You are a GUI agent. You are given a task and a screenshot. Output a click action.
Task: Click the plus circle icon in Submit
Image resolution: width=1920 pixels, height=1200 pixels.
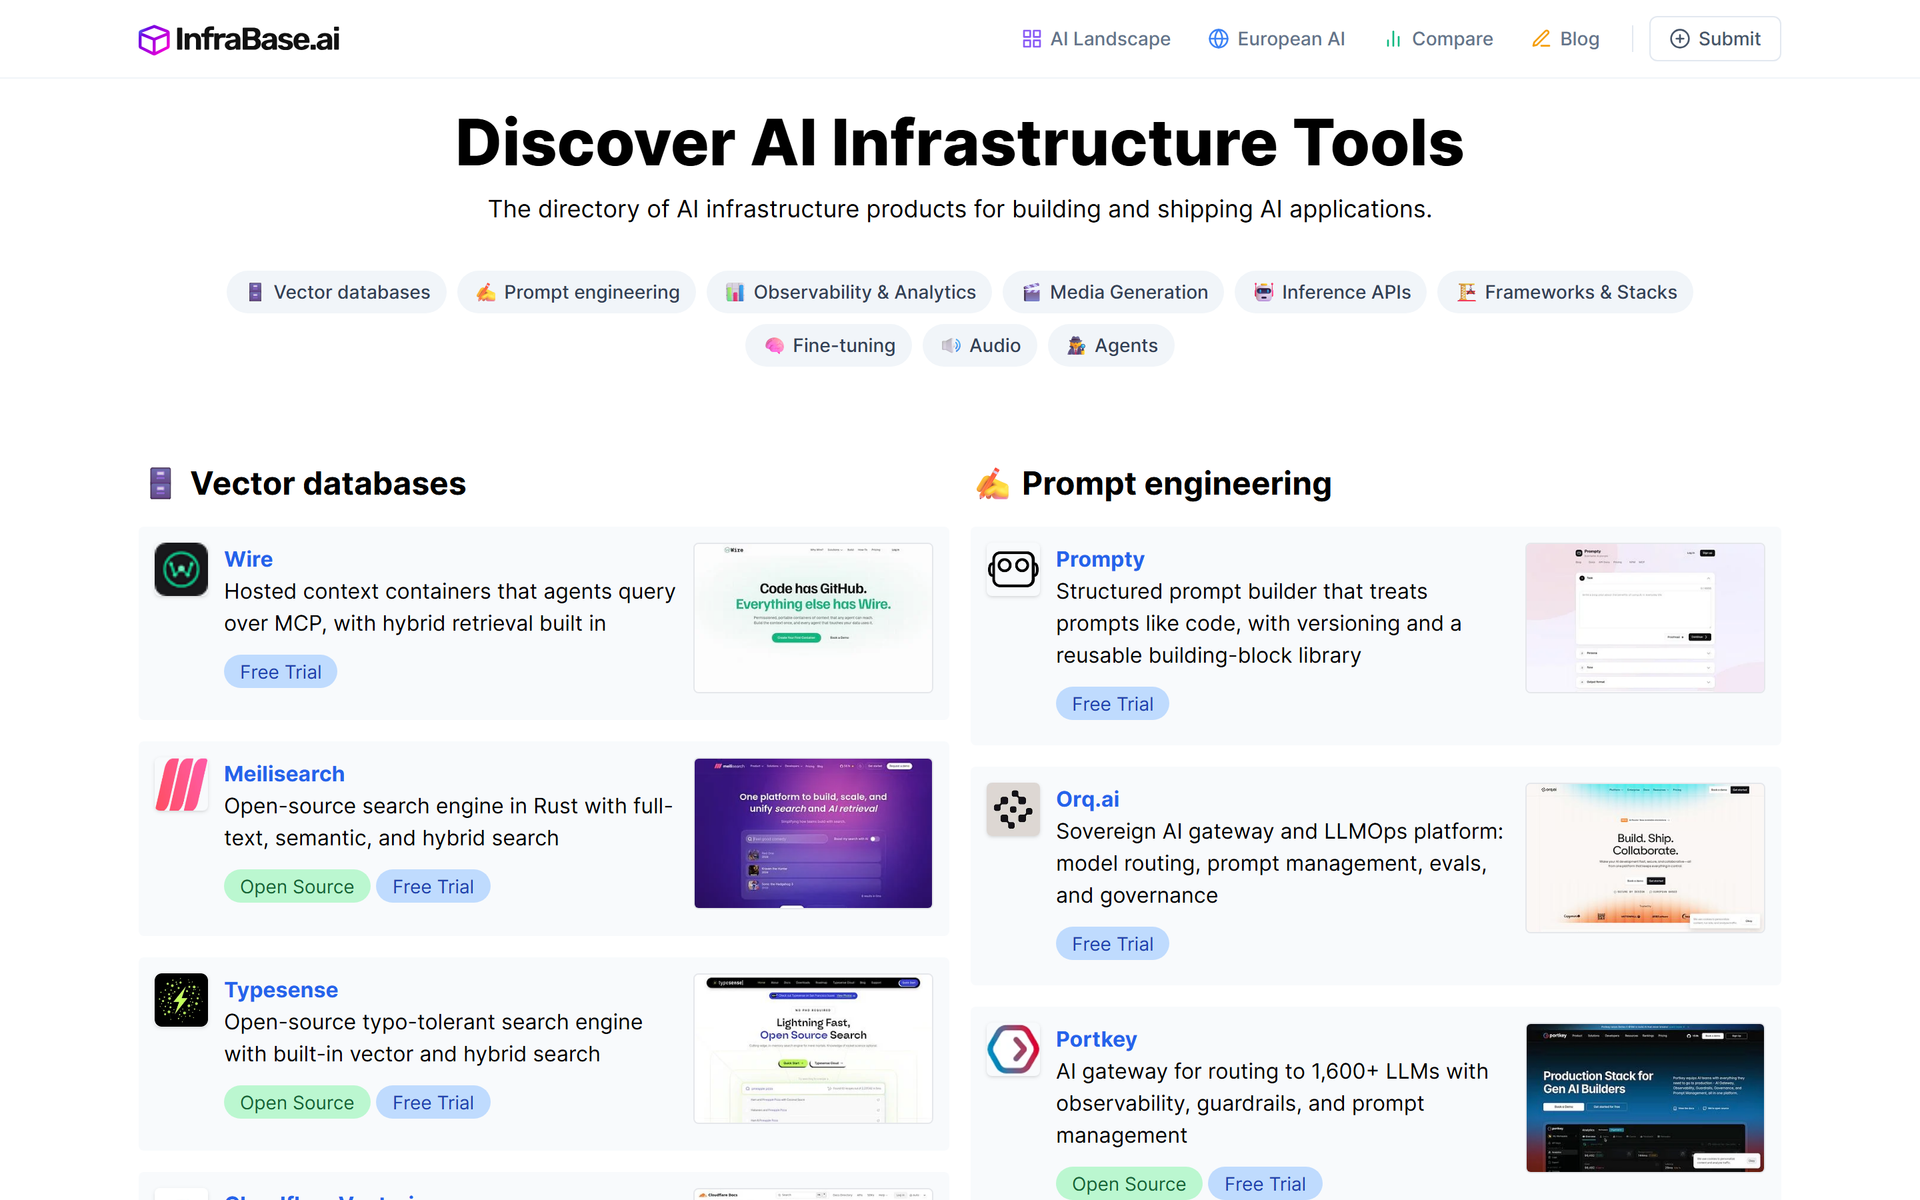(1680, 39)
